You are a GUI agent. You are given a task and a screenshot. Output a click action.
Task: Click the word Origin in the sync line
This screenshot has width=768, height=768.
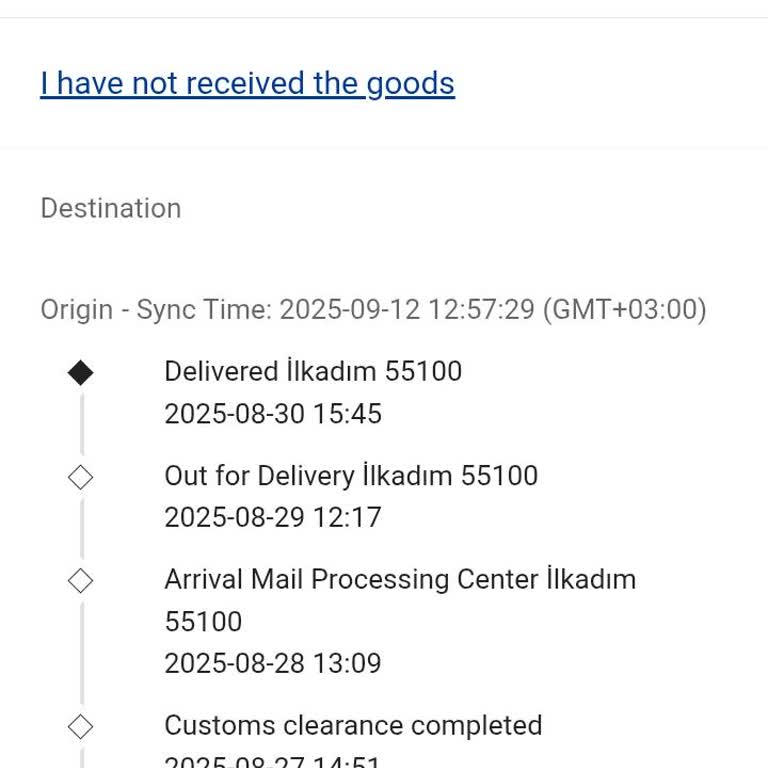tap(76, 310)
